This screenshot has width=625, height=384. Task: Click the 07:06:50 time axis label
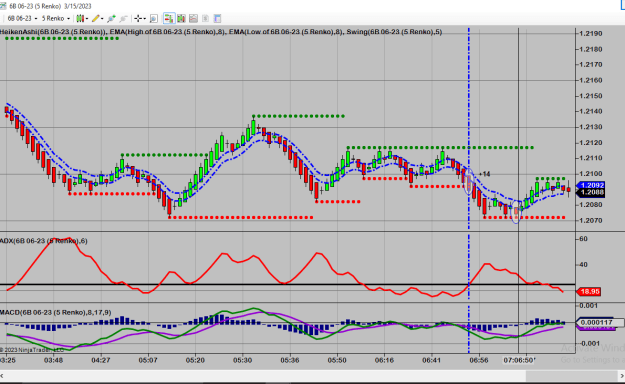coord(519,360)
